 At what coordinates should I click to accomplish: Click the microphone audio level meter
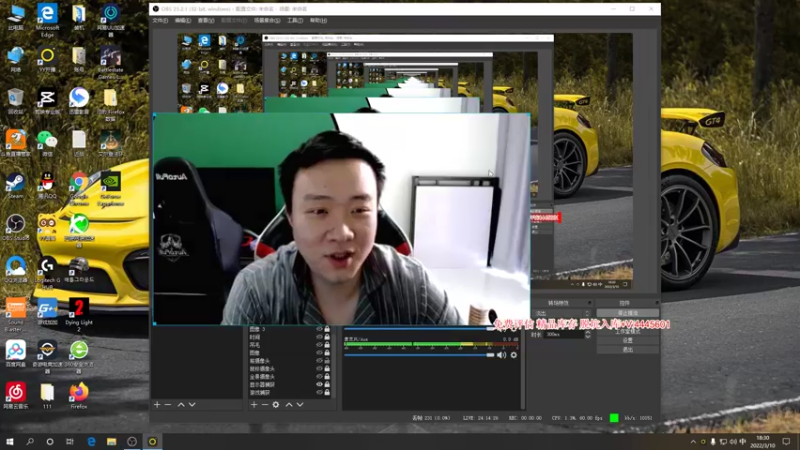coord(431,345)
